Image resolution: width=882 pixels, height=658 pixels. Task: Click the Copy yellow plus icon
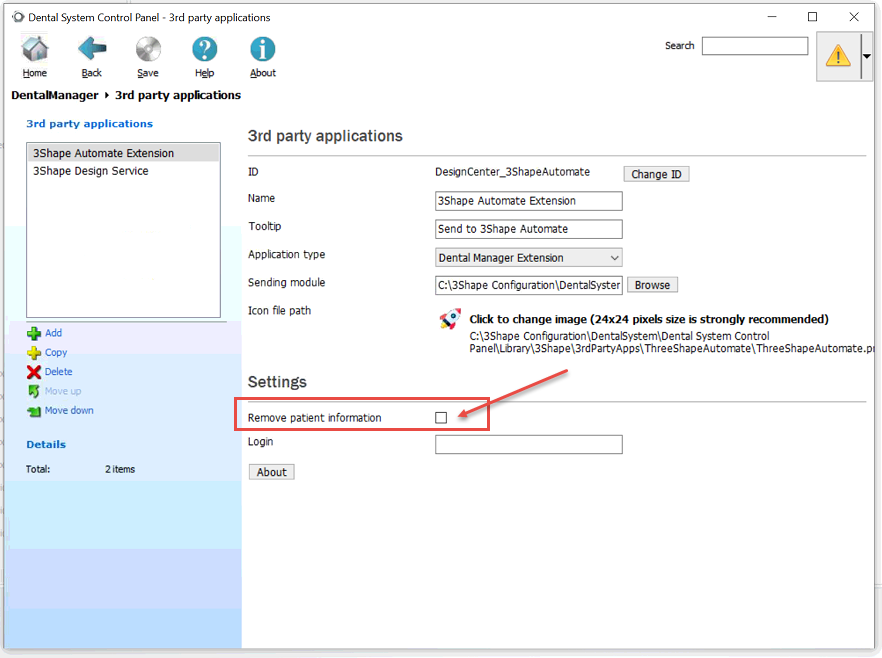(x=34, y=353)
